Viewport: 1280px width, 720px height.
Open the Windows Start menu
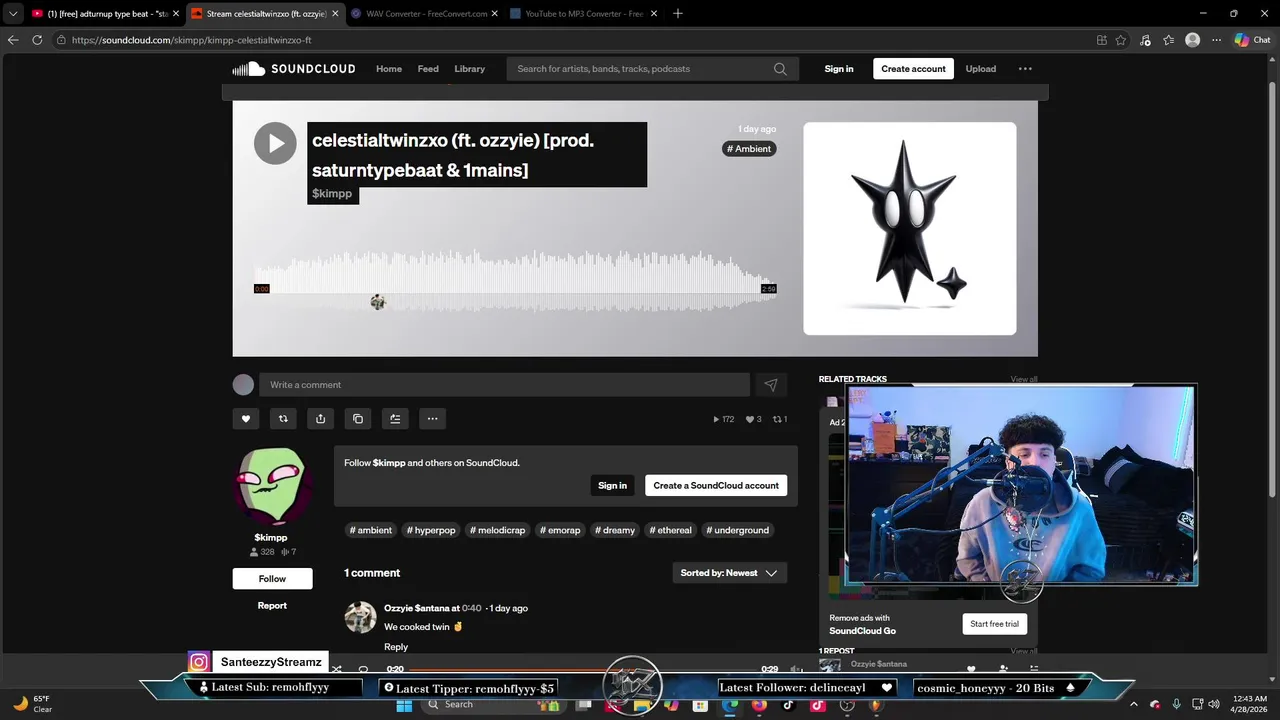coord(404,704)
